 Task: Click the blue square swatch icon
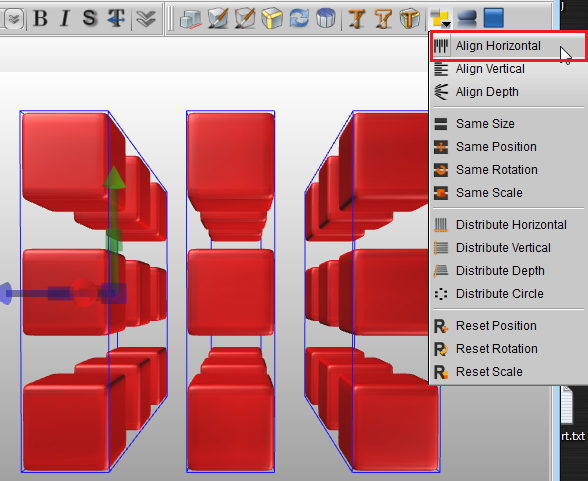pyautogui.click(x=494, y=18)
